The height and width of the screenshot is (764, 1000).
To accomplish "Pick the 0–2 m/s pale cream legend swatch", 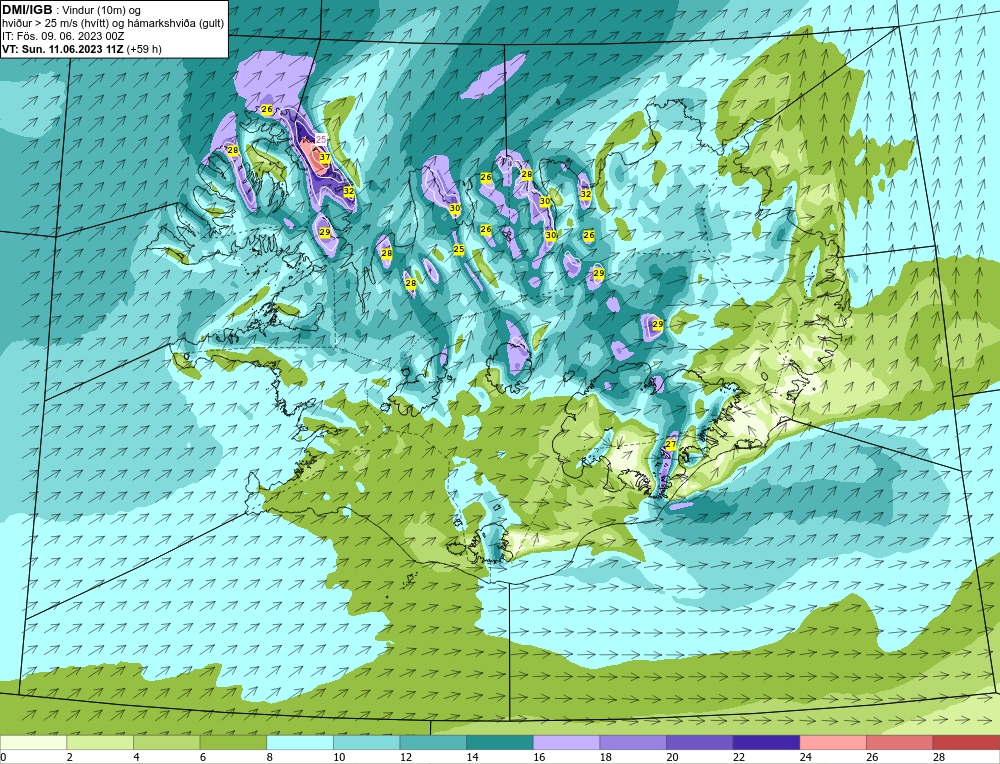I will tap(33, 742).
